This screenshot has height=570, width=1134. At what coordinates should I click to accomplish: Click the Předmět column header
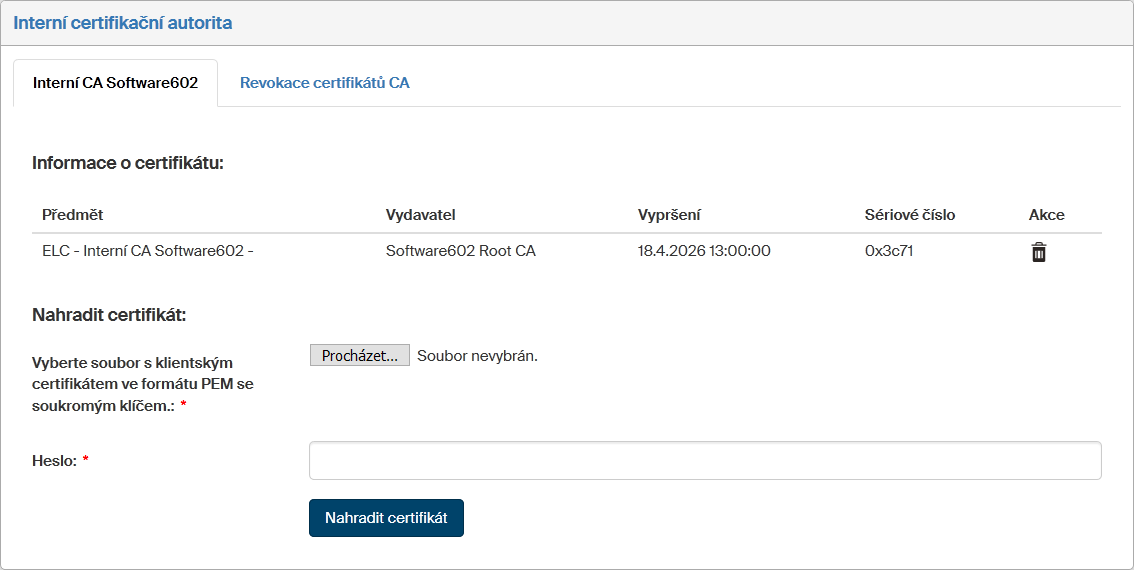point(73,215)
